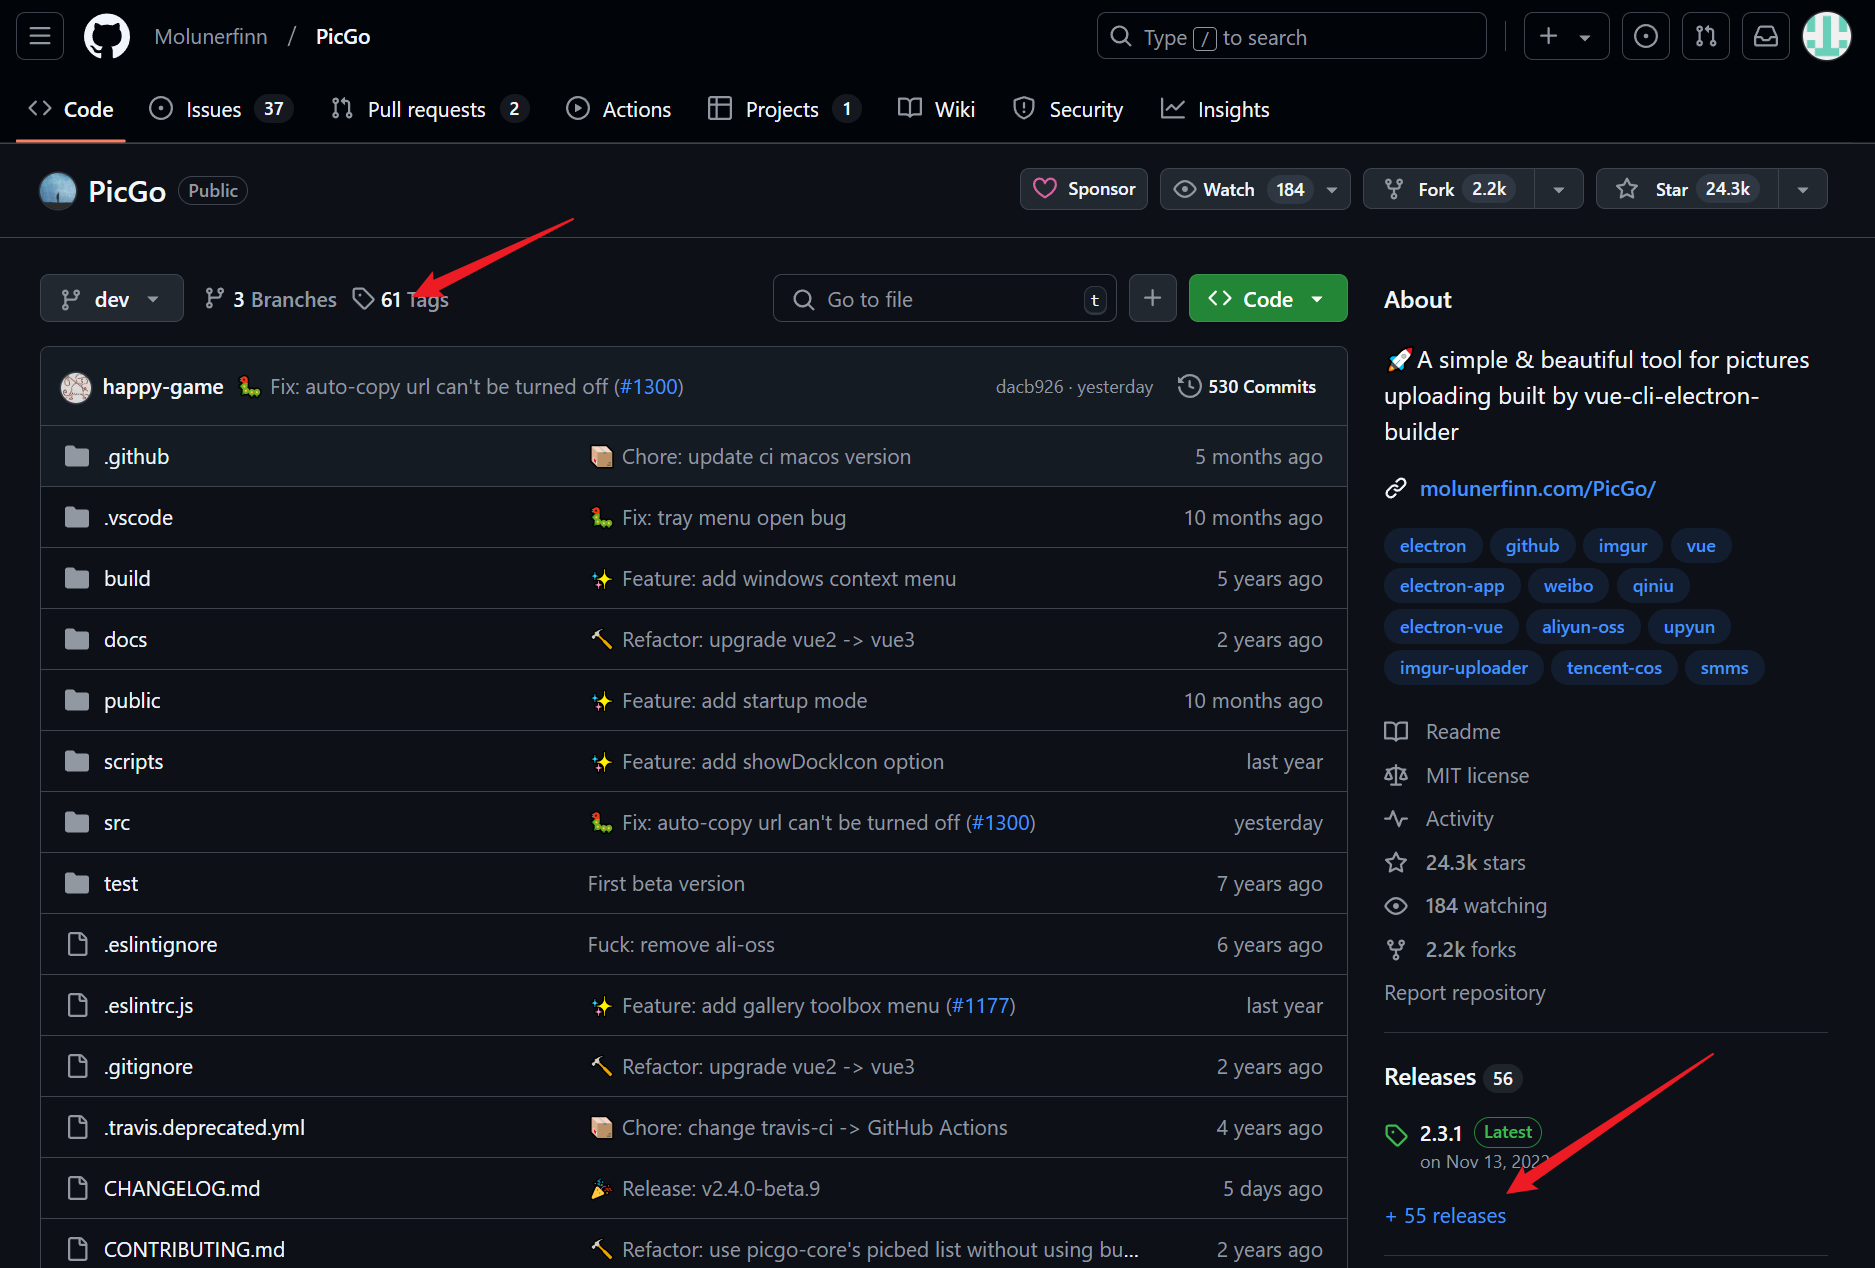Open the .github folder
The width and height of the screenshot is (1875, 1268).
pos(136,457)
